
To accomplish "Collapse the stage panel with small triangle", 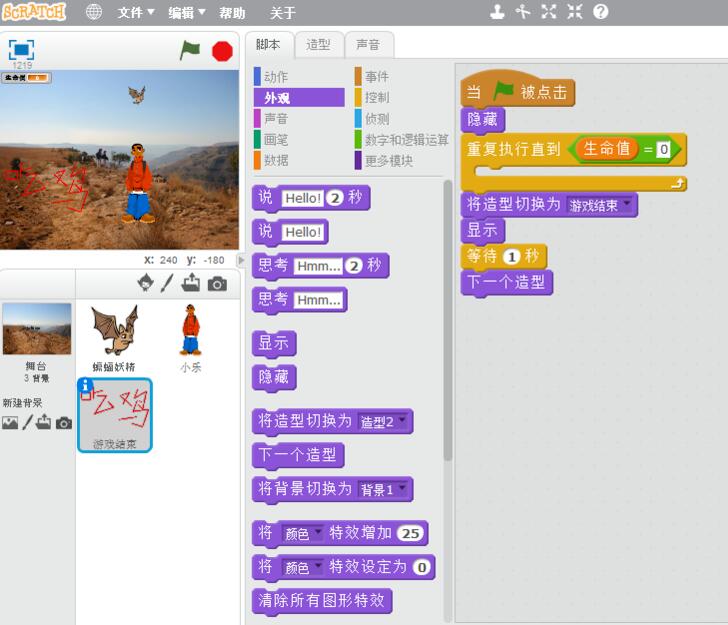I will pos(240,260).
